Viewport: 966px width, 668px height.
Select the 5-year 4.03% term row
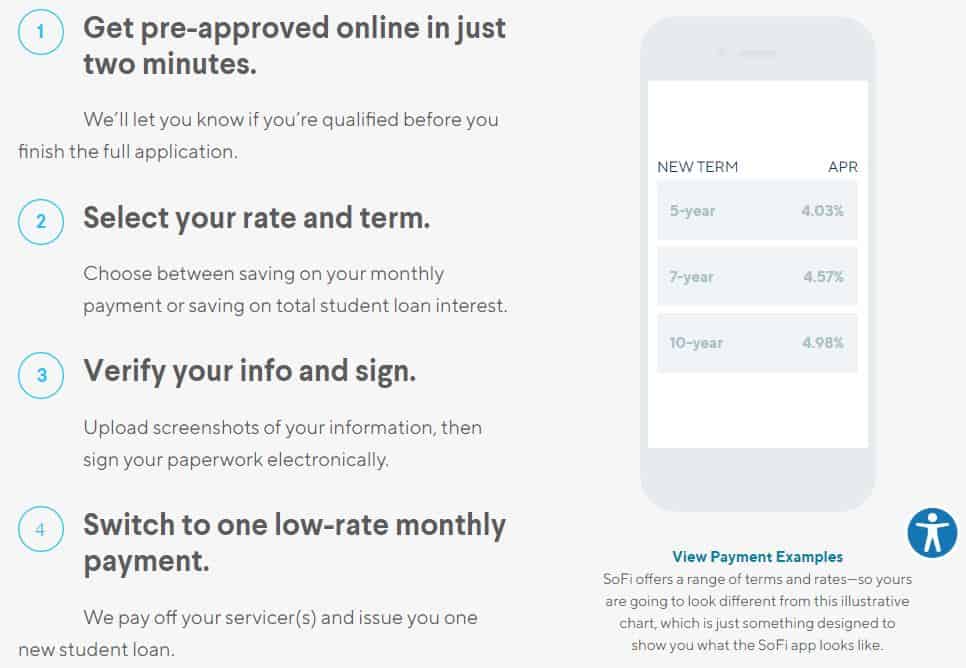point(757,211)
